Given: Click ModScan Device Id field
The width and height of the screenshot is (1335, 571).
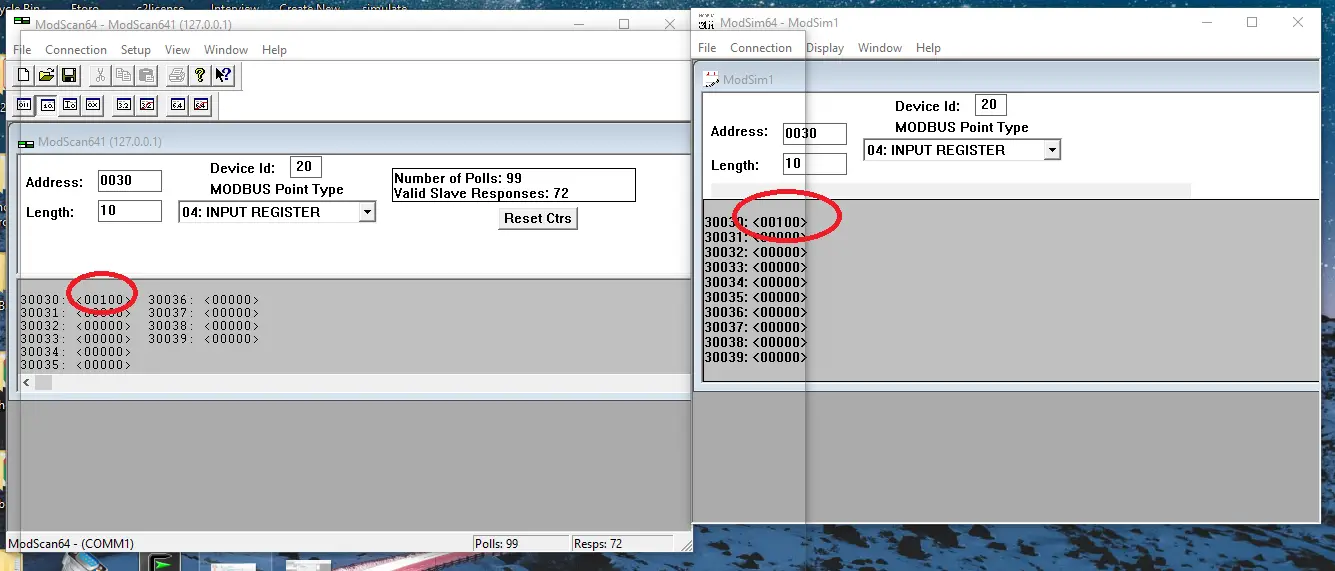Looking at the screenshot, I should click(x=306, y=167).
